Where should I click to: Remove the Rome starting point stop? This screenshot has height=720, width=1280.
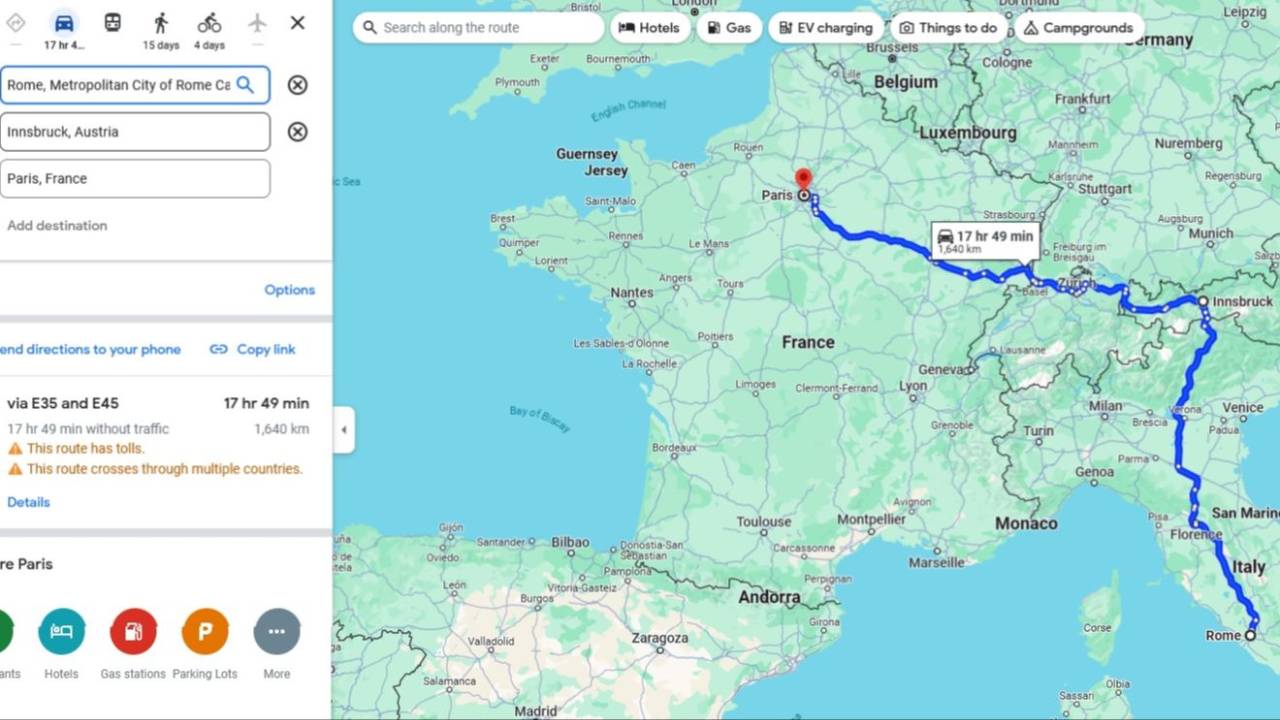coord(297,85)
